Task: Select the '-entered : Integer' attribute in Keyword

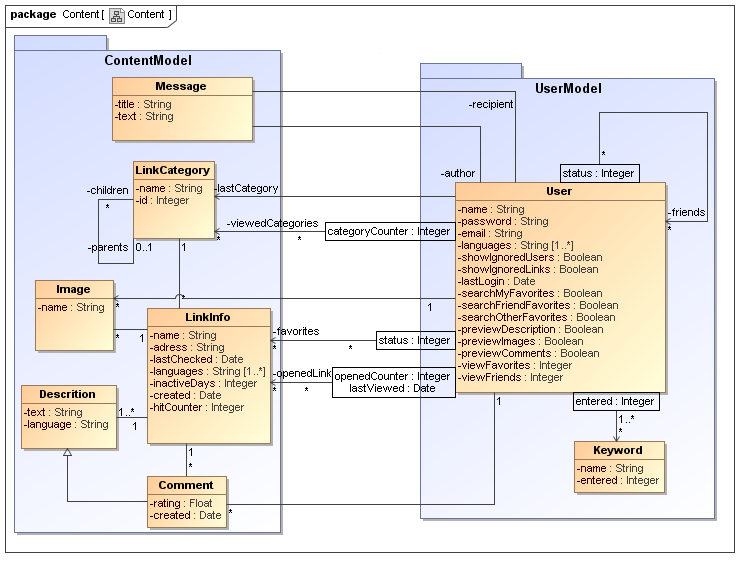Action: [x=617, y=480]
